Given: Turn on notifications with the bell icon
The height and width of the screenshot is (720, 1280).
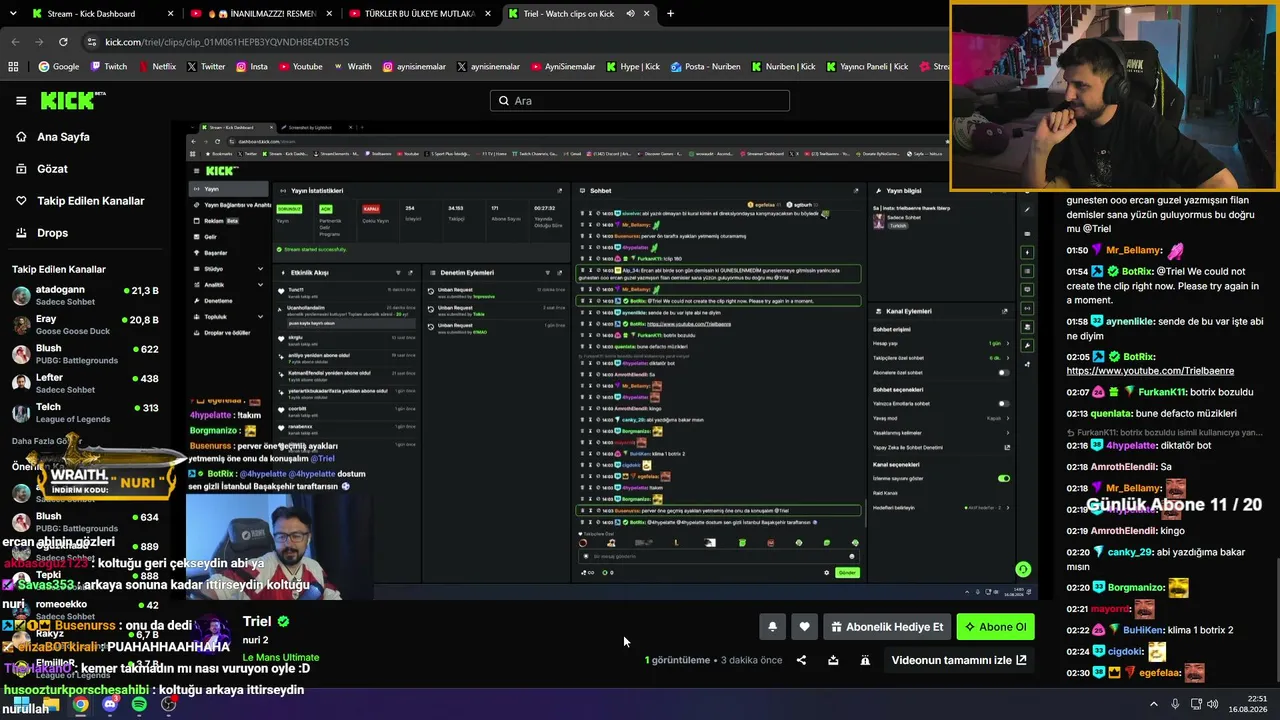Looking at the screenshot, I should [x=772, y=627].
